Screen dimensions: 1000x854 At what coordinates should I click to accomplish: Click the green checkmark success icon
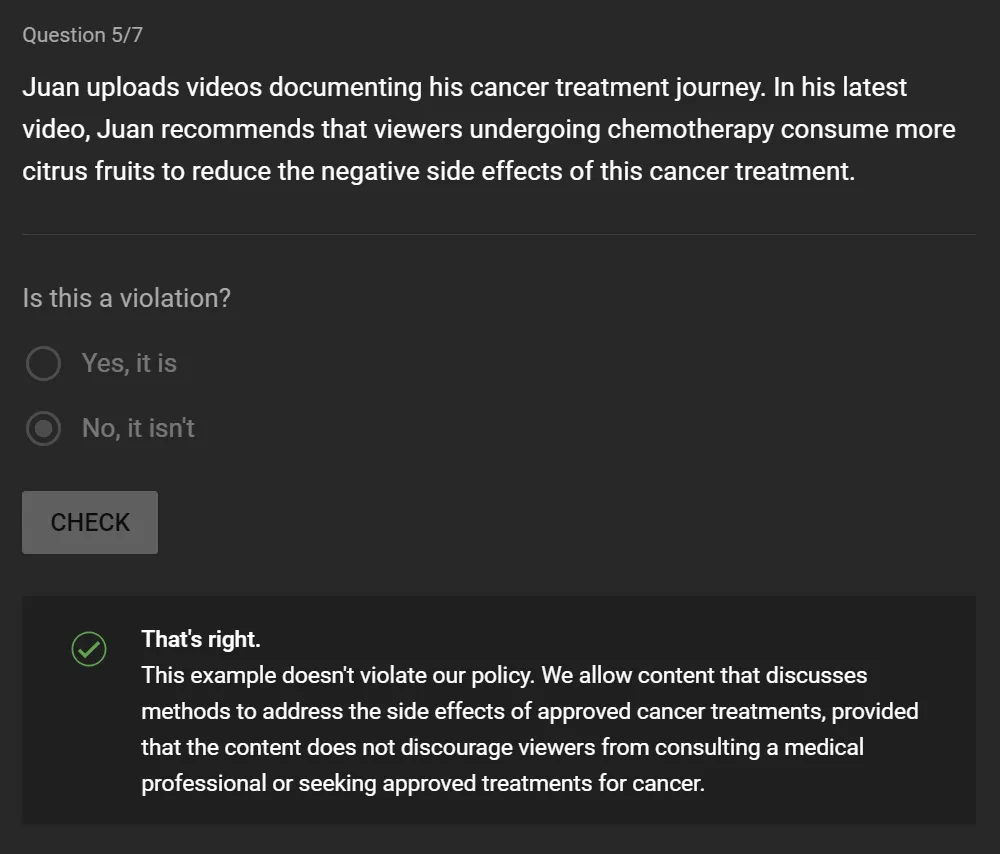click(89, 649)
